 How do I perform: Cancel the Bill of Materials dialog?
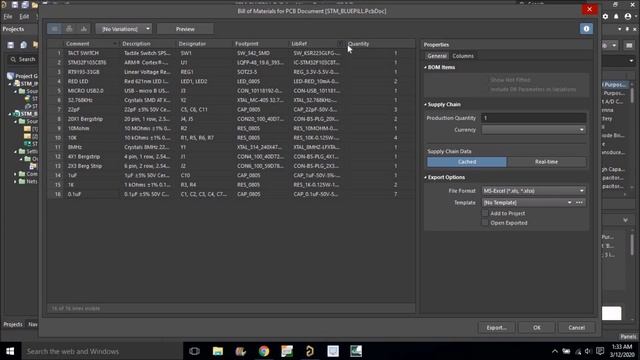pyautogui.click(x=576, y=327)
